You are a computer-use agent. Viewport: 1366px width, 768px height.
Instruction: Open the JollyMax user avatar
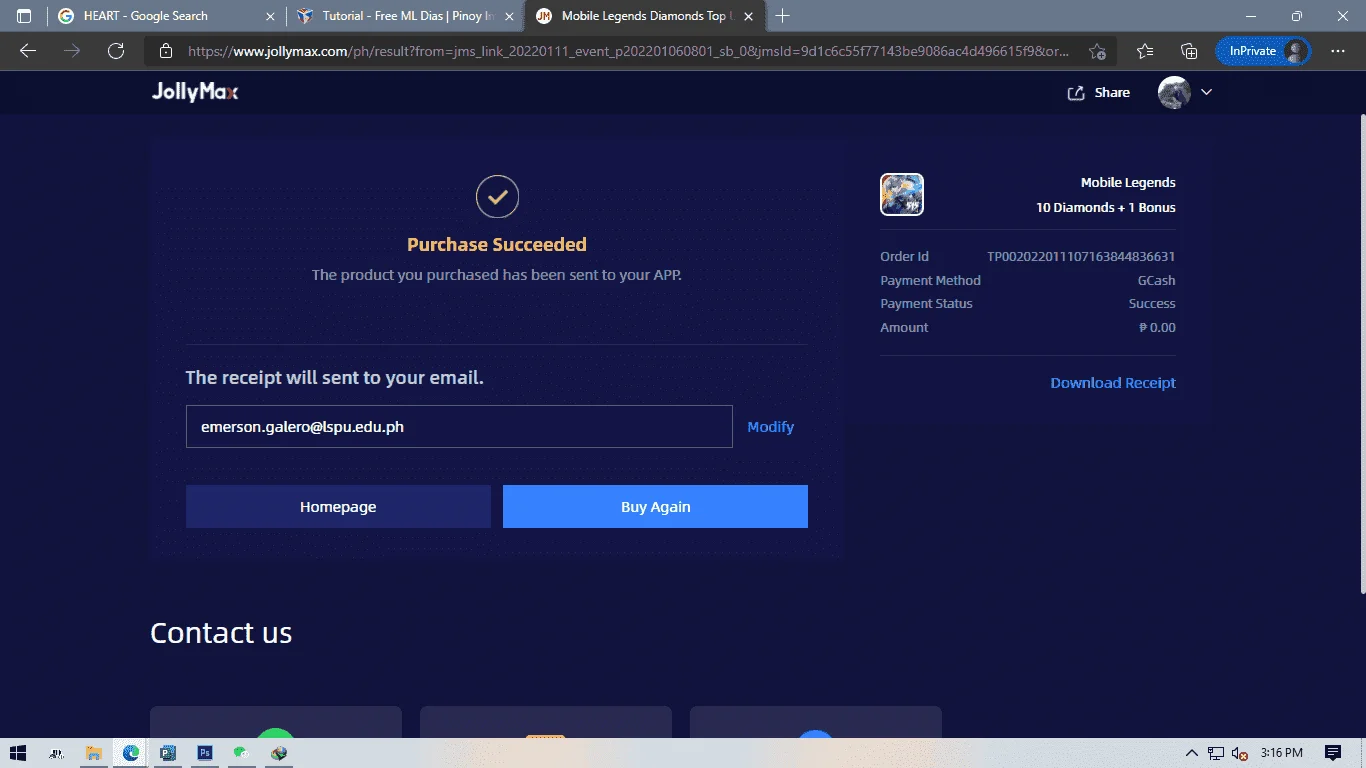[1174, 92]
